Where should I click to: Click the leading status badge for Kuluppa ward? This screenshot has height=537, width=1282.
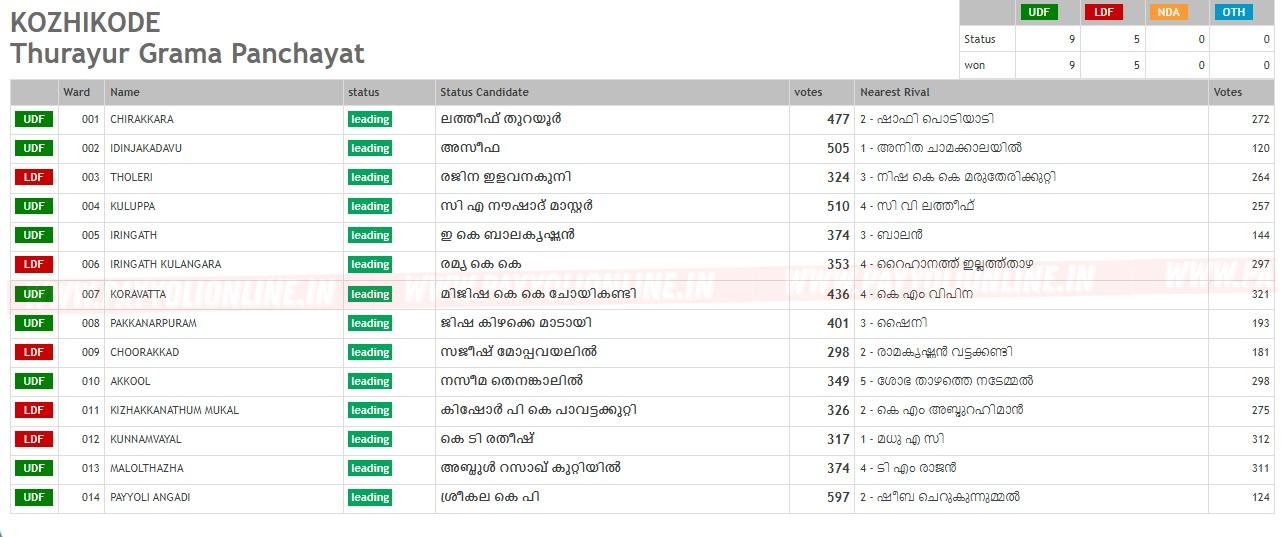(370, 206)
